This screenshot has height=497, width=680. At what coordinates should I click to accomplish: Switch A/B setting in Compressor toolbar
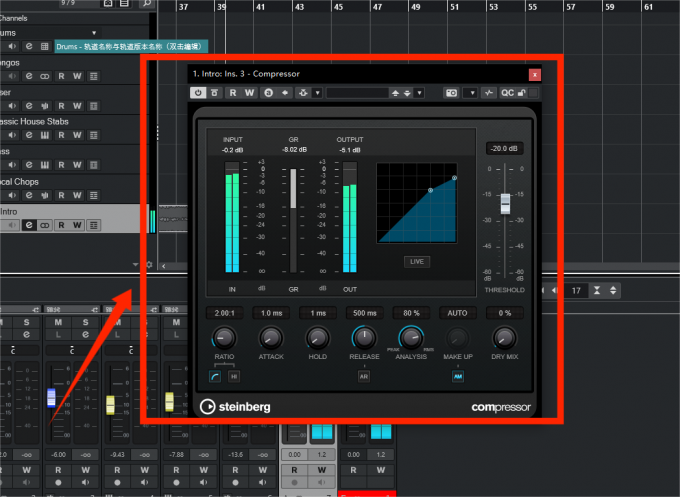268,93
